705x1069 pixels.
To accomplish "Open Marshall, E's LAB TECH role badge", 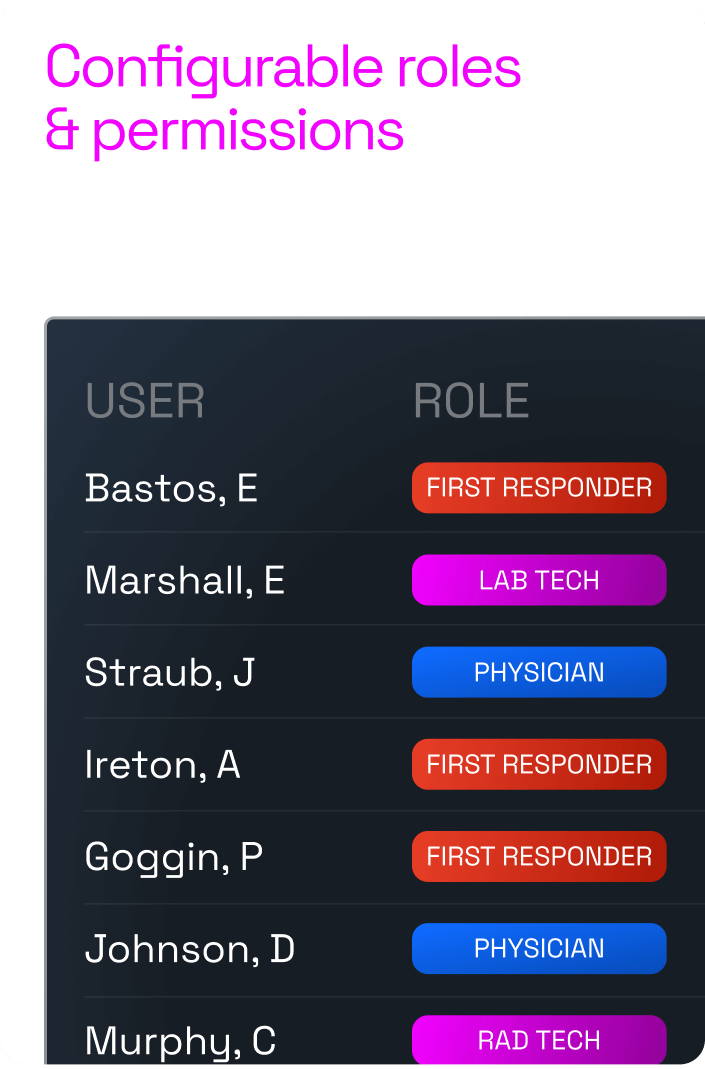I will click(539, 580).
